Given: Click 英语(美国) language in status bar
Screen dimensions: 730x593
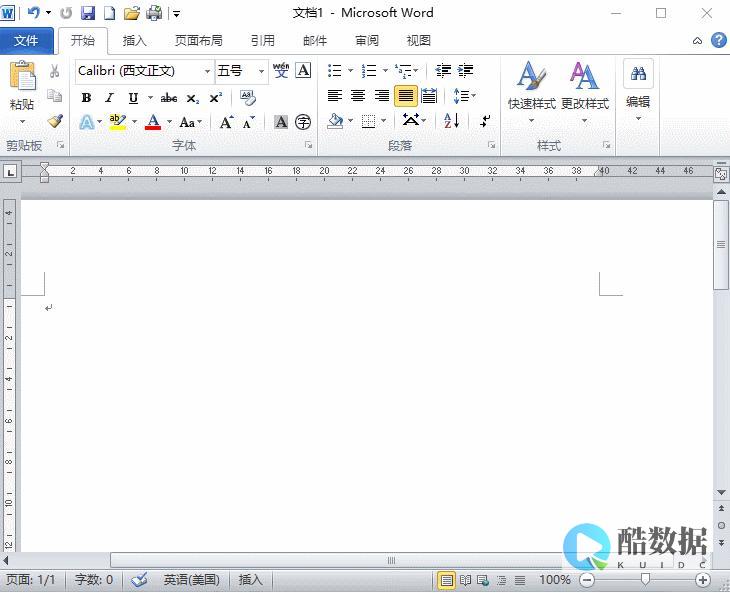Looking at the screenshot, I should pos(191,580).
